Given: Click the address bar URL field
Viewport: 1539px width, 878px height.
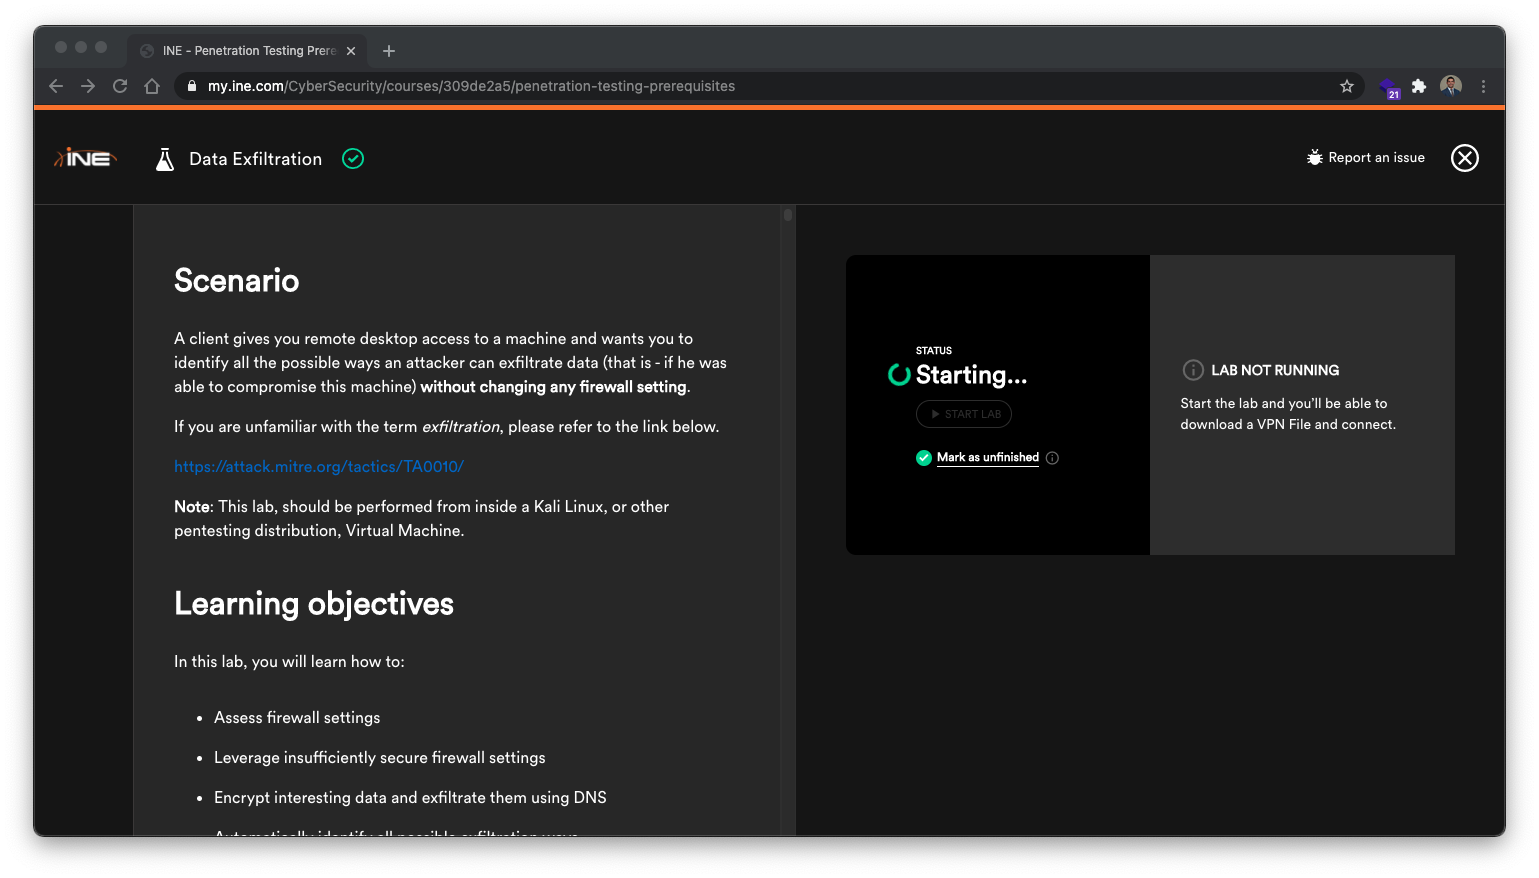Looking at the screenshot, I should click(760, 86).
